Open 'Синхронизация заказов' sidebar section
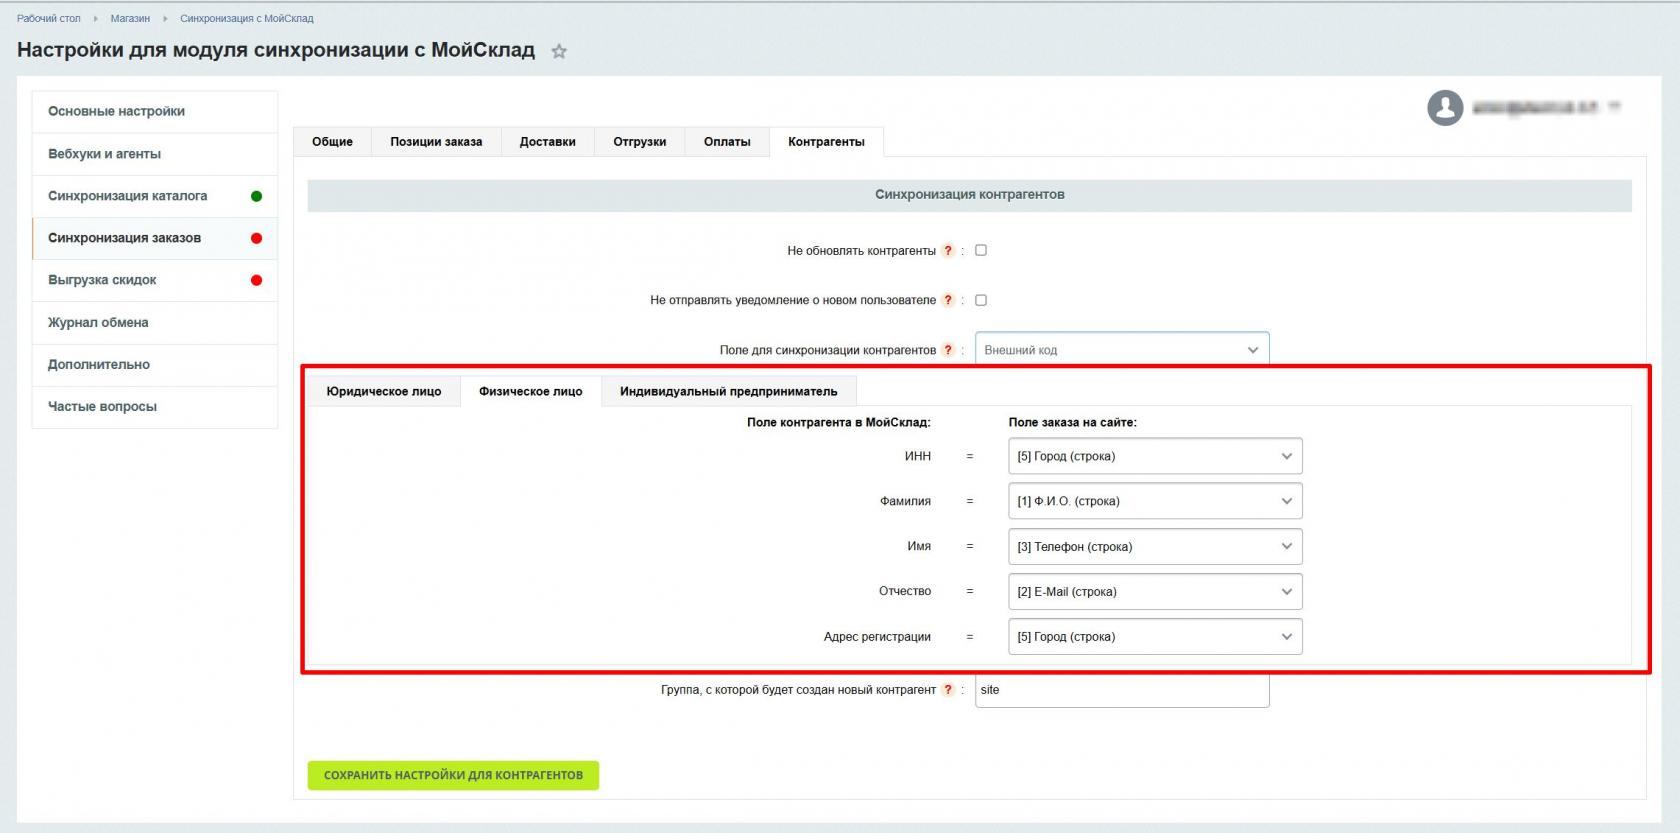1680x833 pixels. click(x=155, y=238)
